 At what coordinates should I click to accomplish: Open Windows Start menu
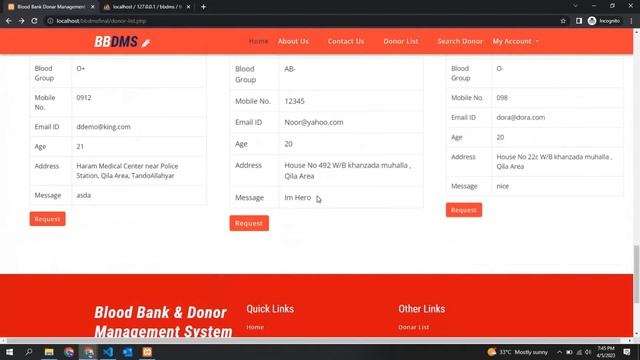pyautogui.click(x=9, y=352)
